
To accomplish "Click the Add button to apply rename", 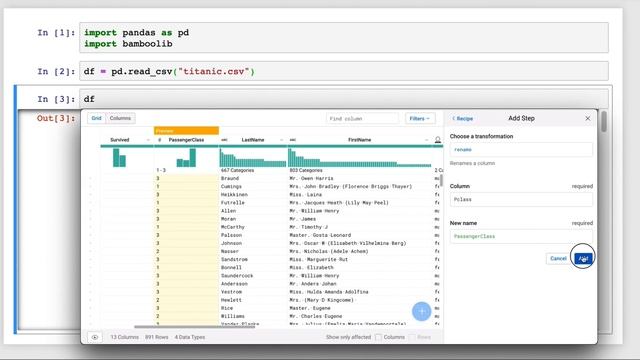I will click(583, 259).
